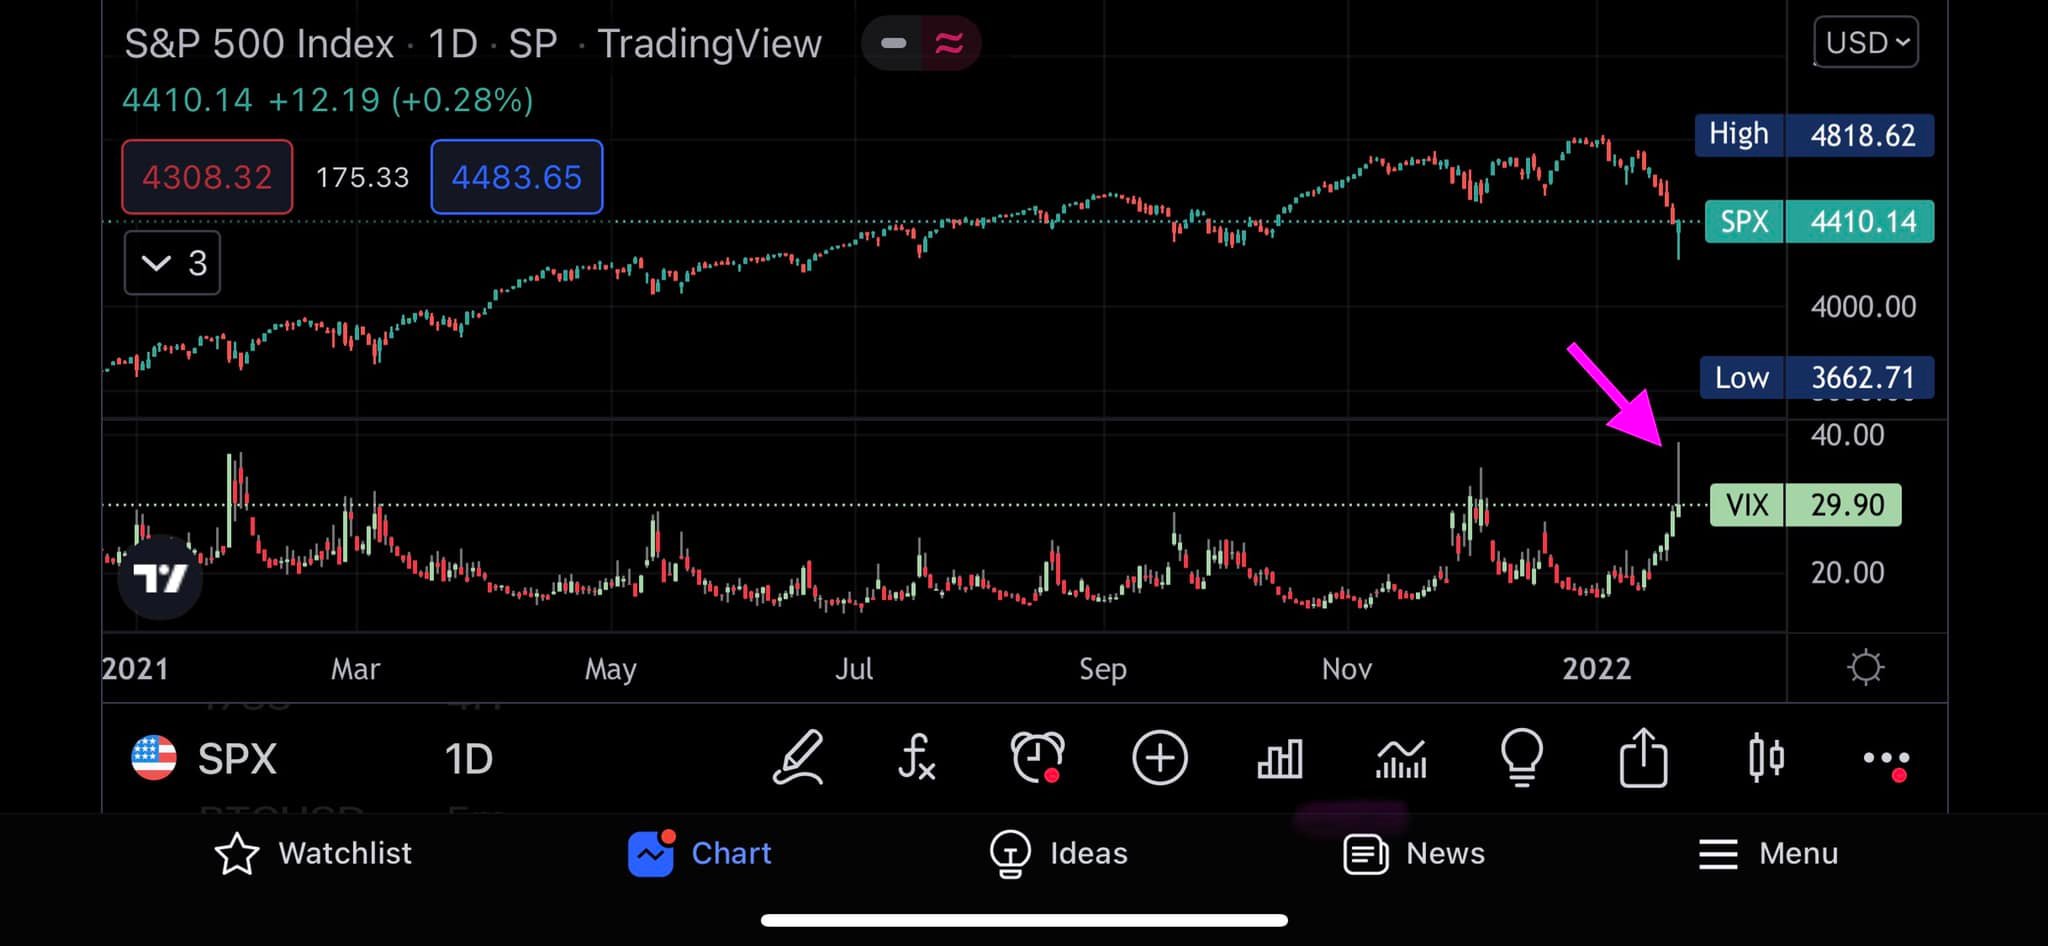This screenshot has width=2048, height=946.
Task: Switch to the News tab
Action: tap(1414, 853)
